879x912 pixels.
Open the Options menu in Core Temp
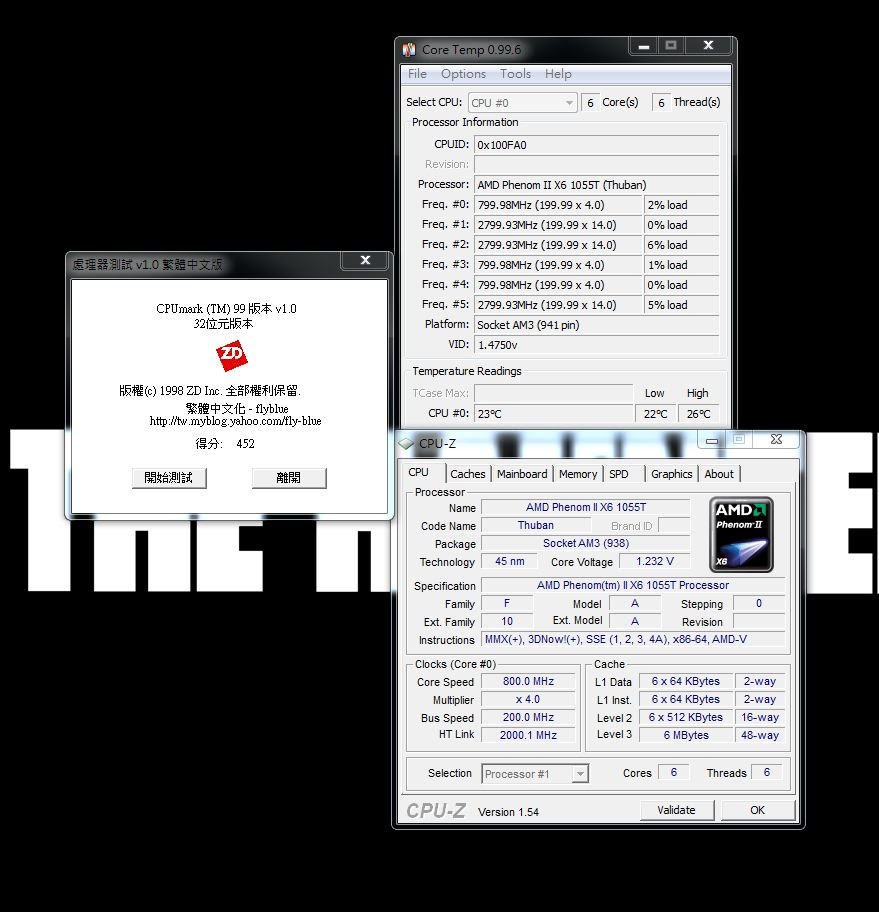pyautogui.click(x=463, y=74)
